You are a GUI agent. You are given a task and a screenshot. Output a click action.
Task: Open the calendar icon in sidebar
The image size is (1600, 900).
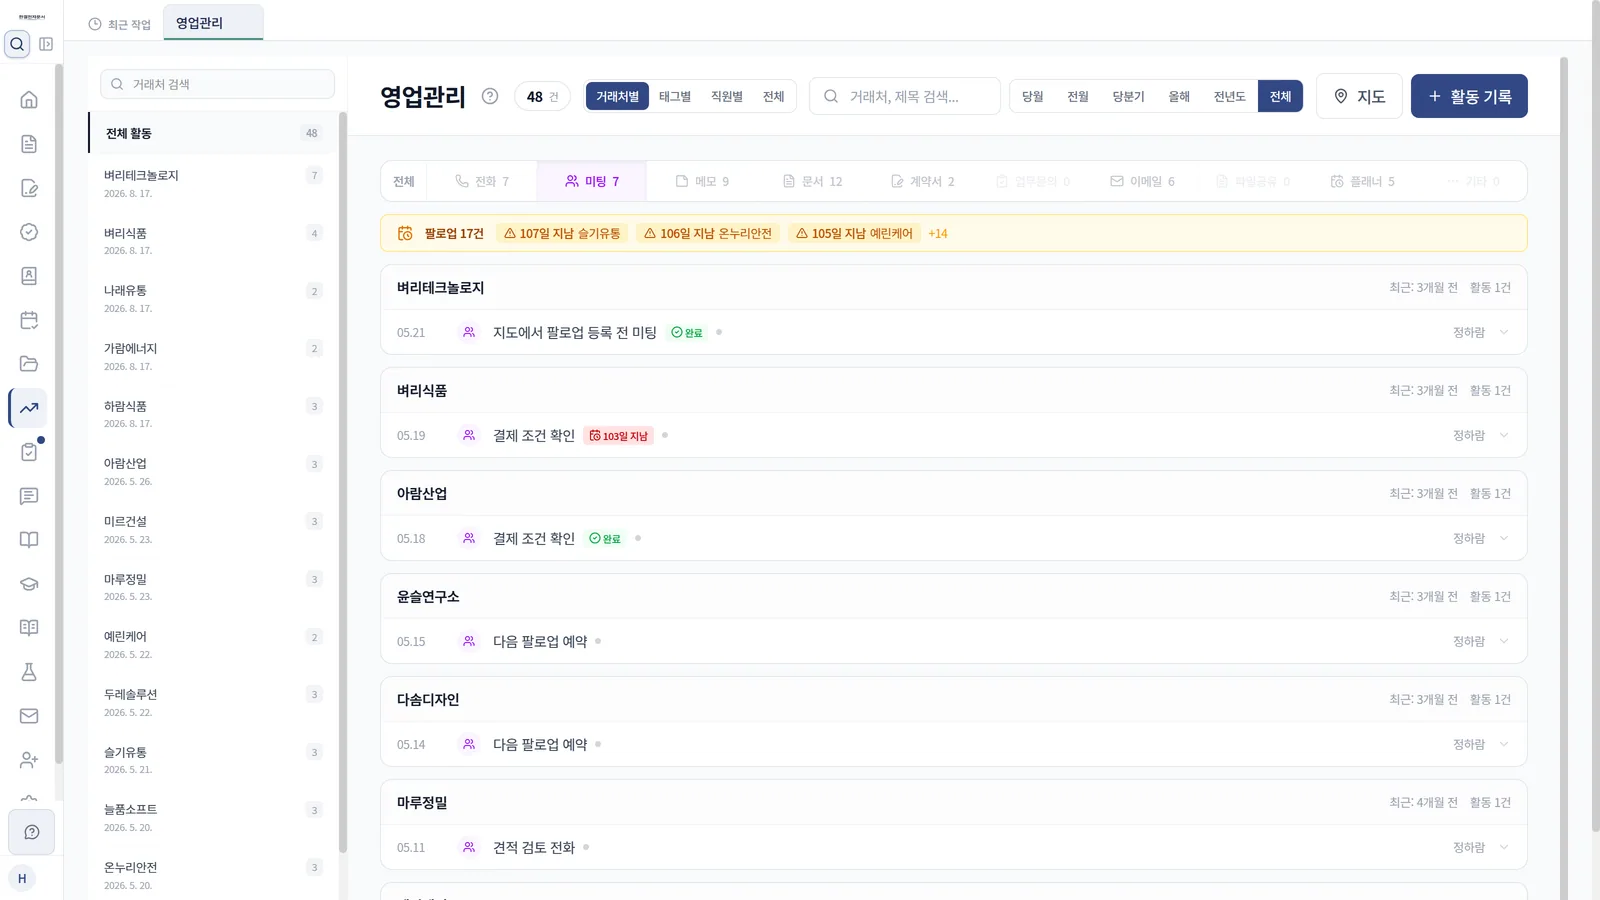tap(29, 320)
